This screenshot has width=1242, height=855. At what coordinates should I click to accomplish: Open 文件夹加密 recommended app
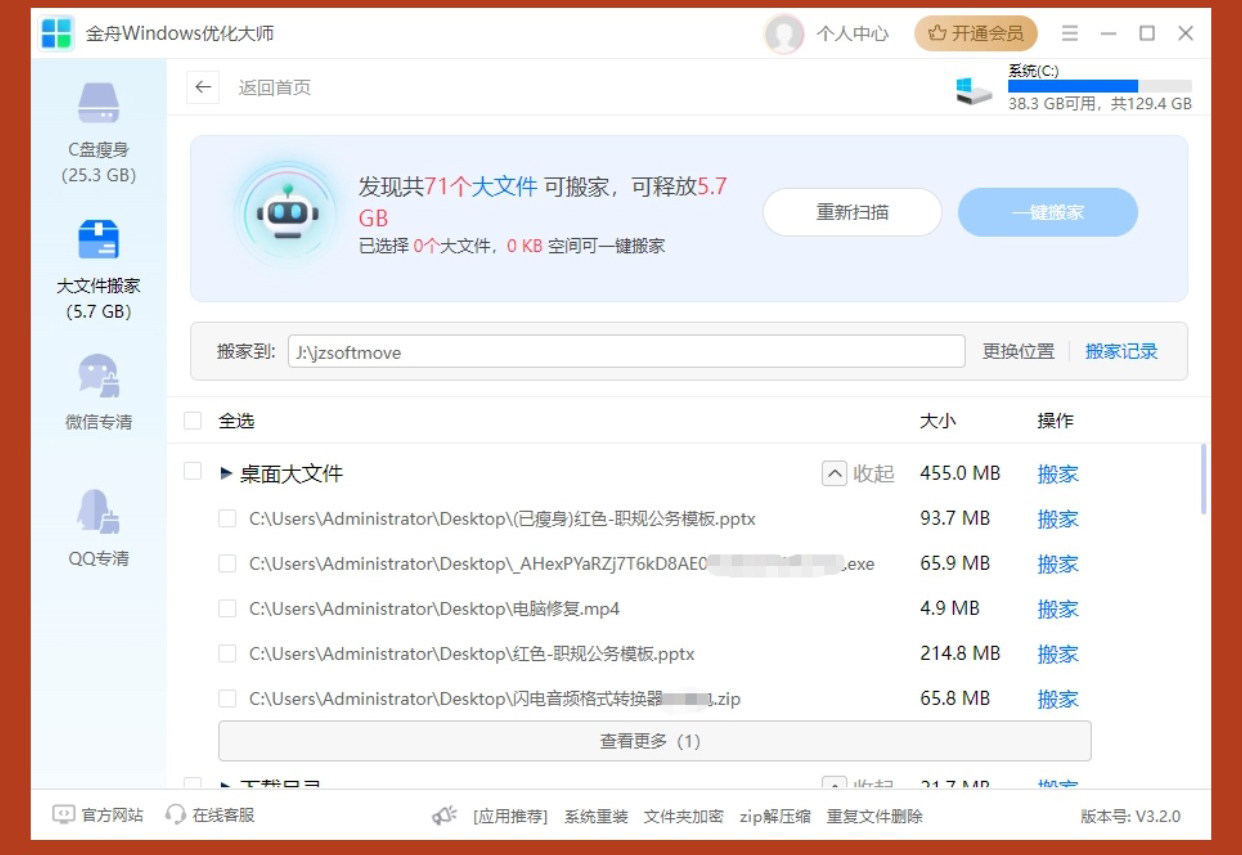point(684,816)
